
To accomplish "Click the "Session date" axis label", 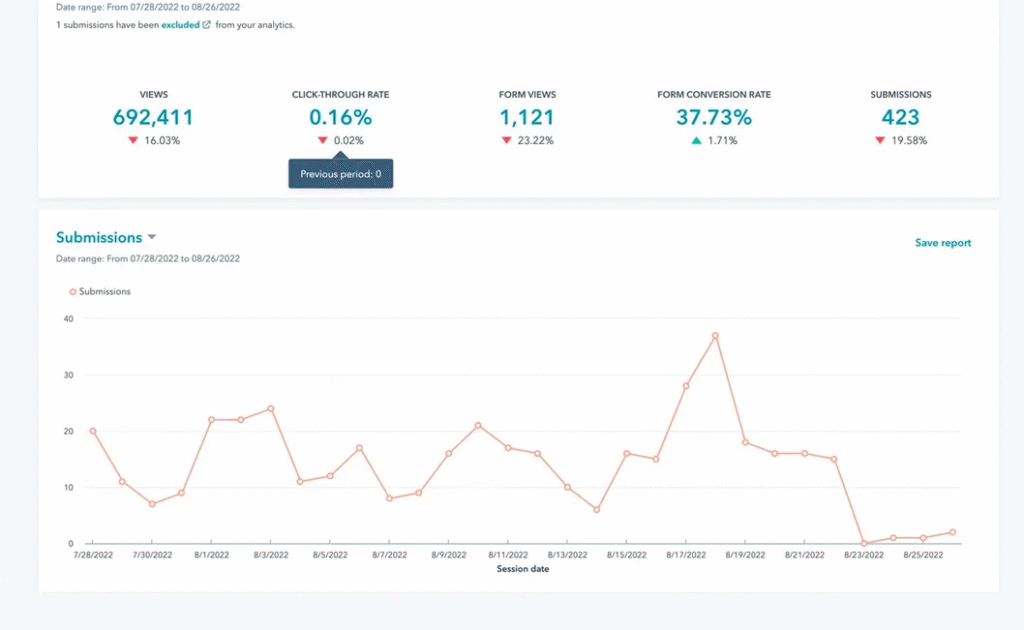I will (522, 568).
